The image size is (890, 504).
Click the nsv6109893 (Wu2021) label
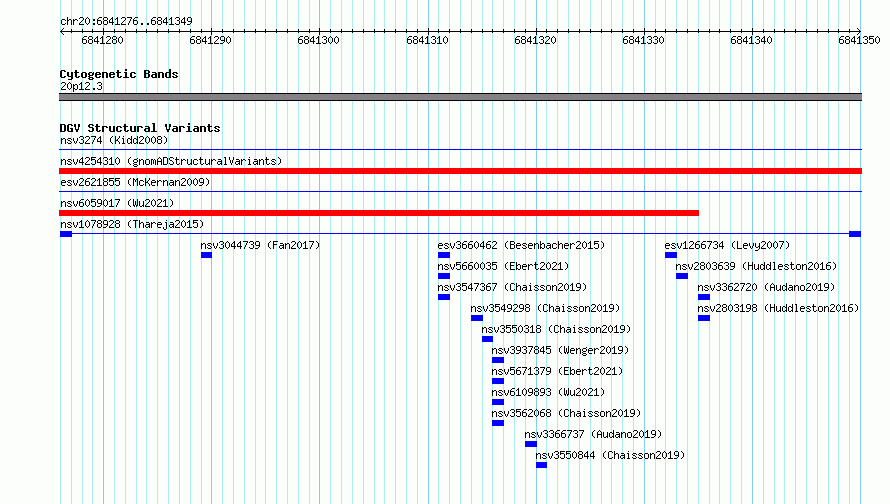tap(548, 392)
